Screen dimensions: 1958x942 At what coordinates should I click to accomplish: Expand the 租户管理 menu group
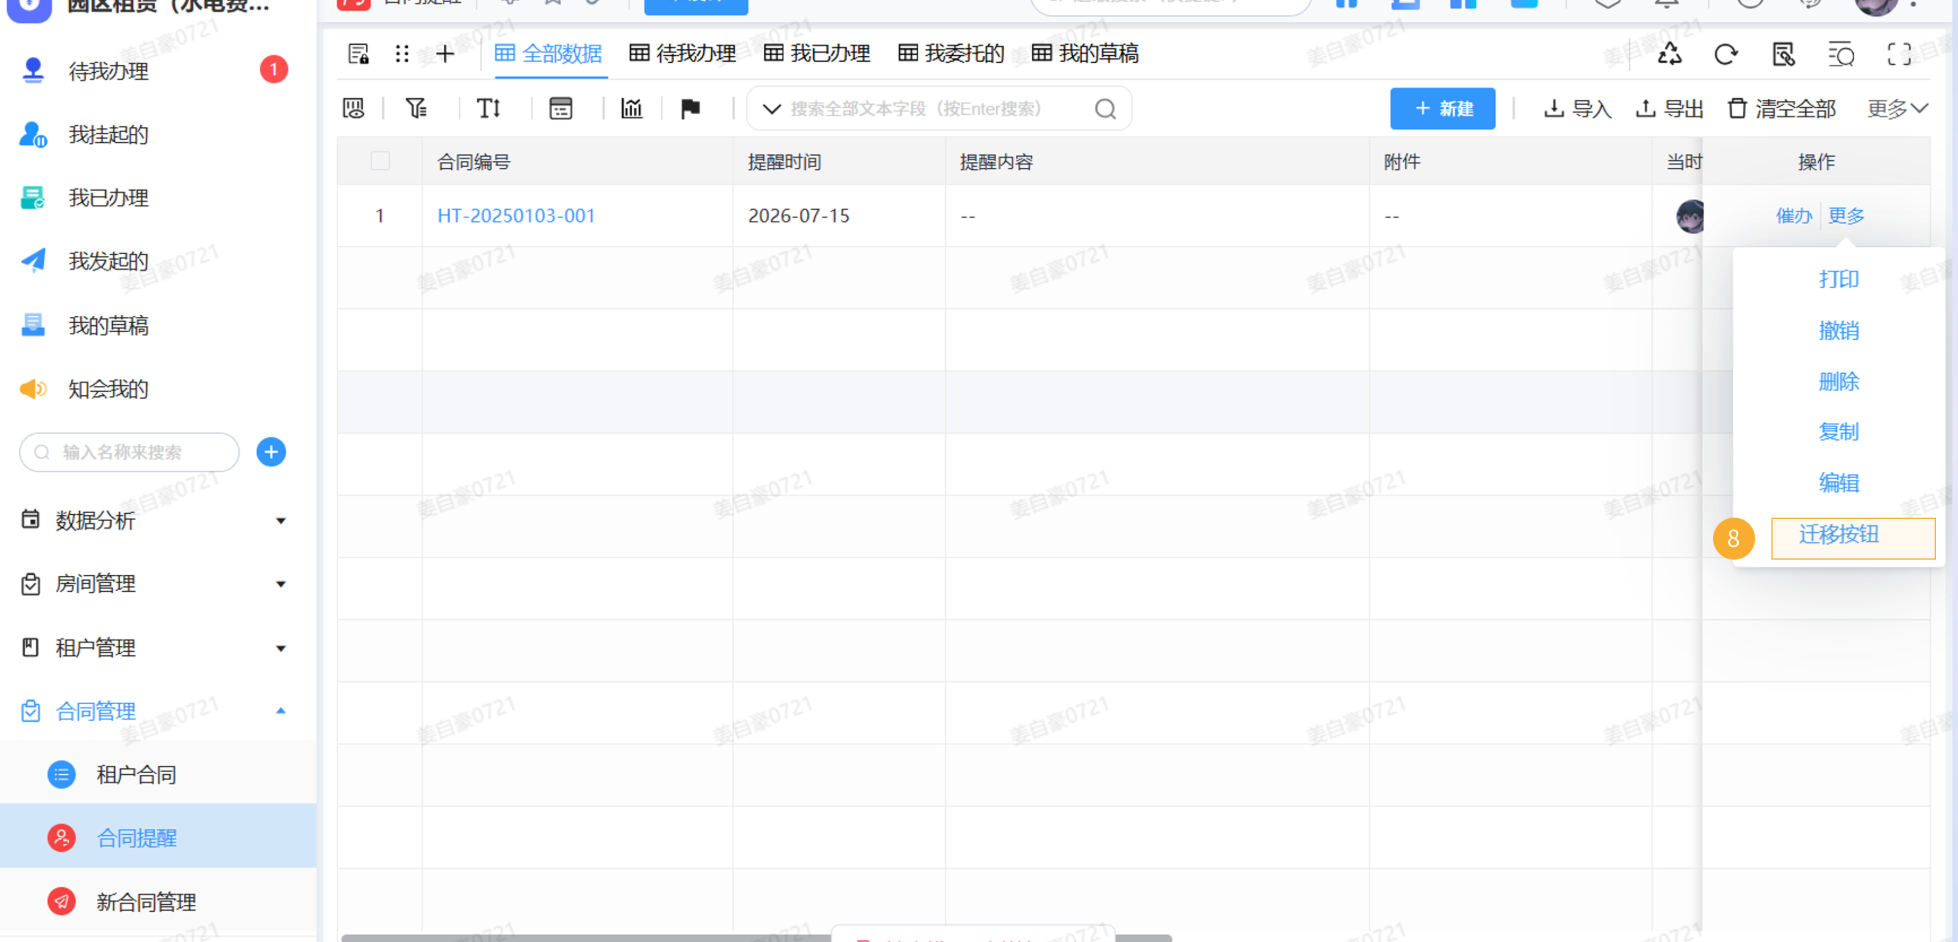[157, 648]
